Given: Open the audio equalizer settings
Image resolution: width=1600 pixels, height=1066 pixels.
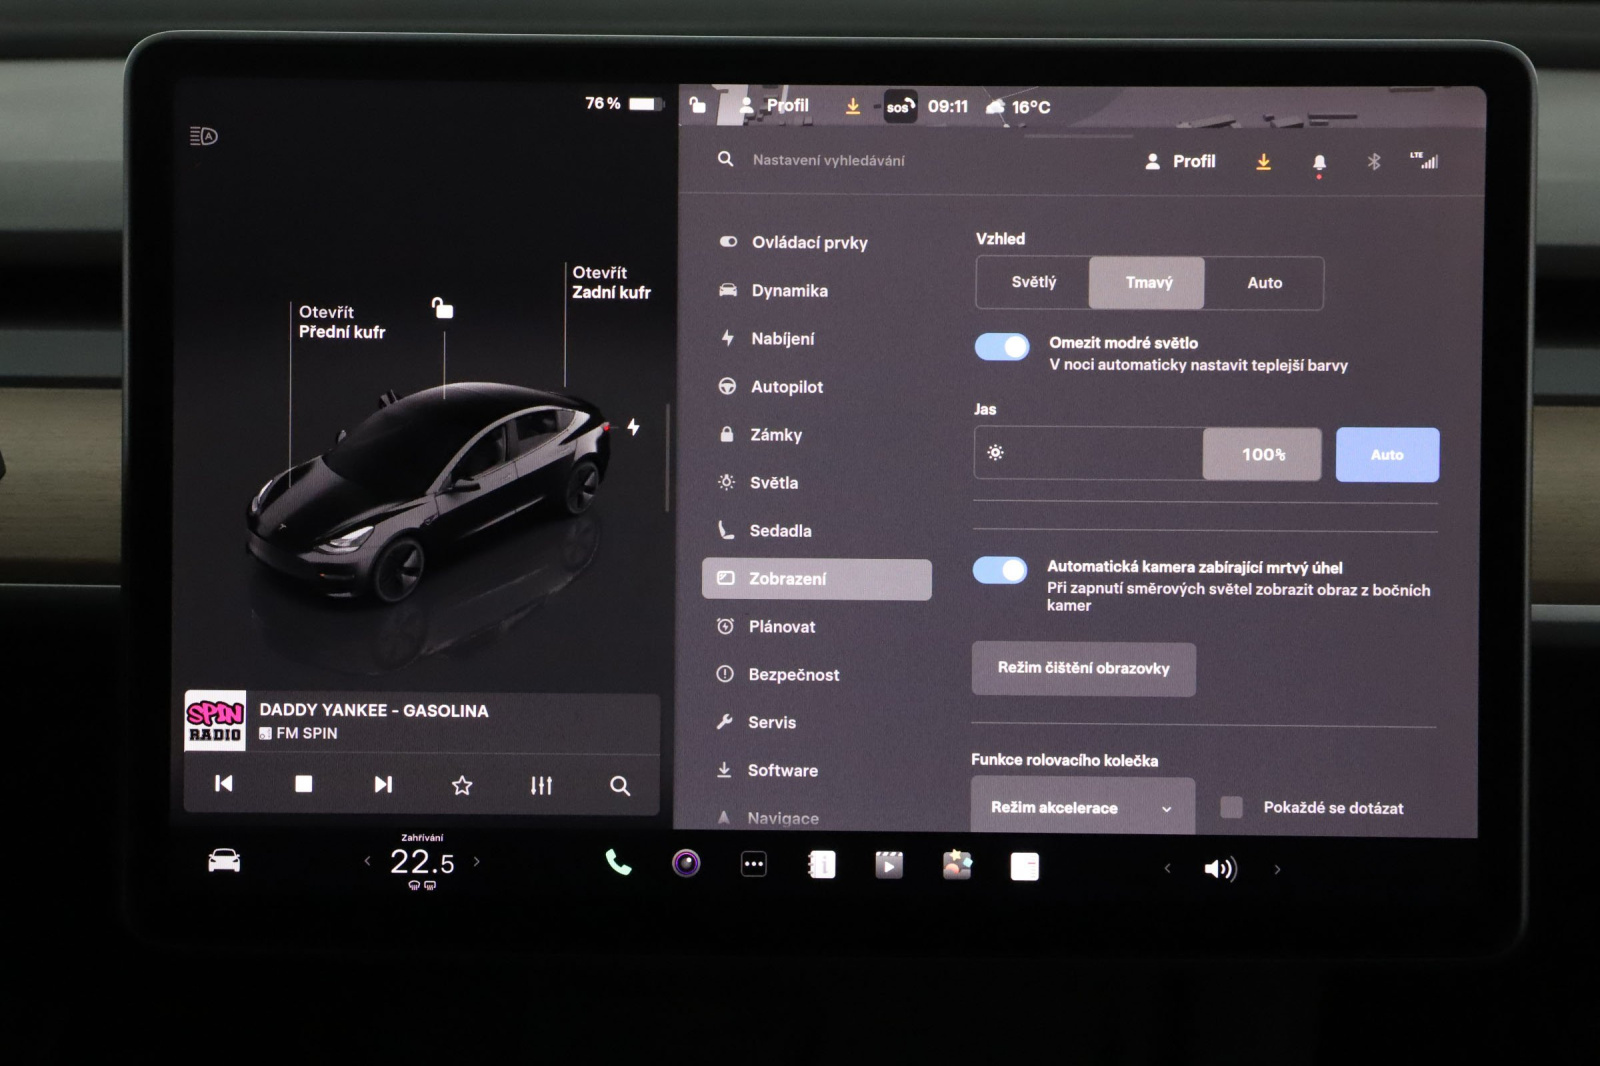Looking at the screenshot, I should coord(541,785).
